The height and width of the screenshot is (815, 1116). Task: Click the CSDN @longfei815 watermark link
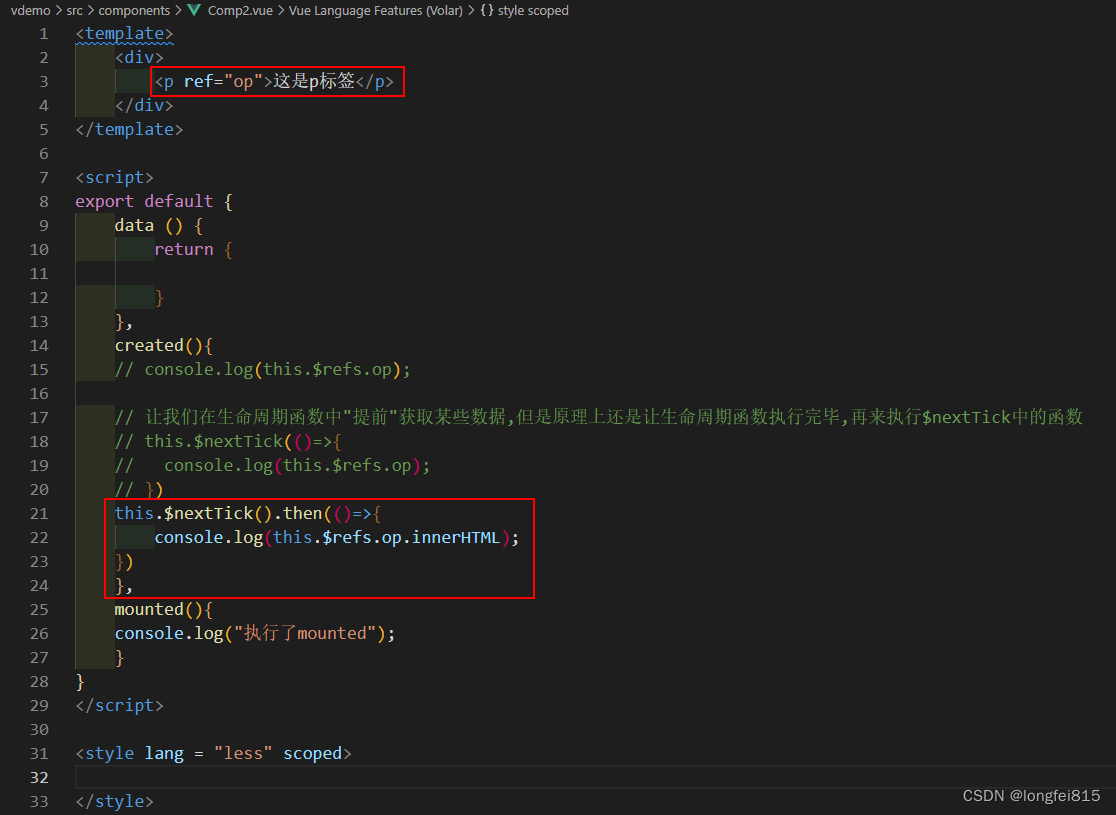[1032, 795]
